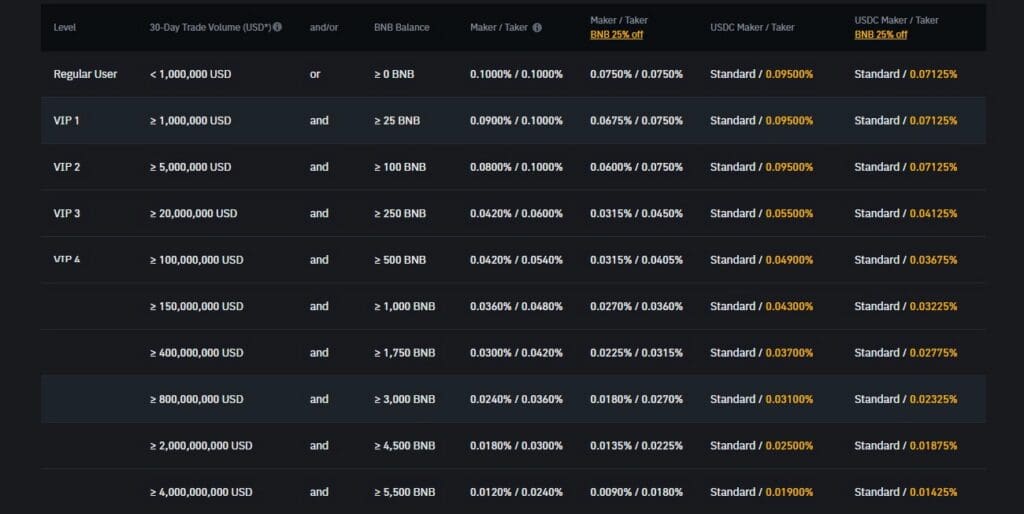1024x514 pixels.
Task: Click info icon next to Maker / Taker header
Action: 537,27
